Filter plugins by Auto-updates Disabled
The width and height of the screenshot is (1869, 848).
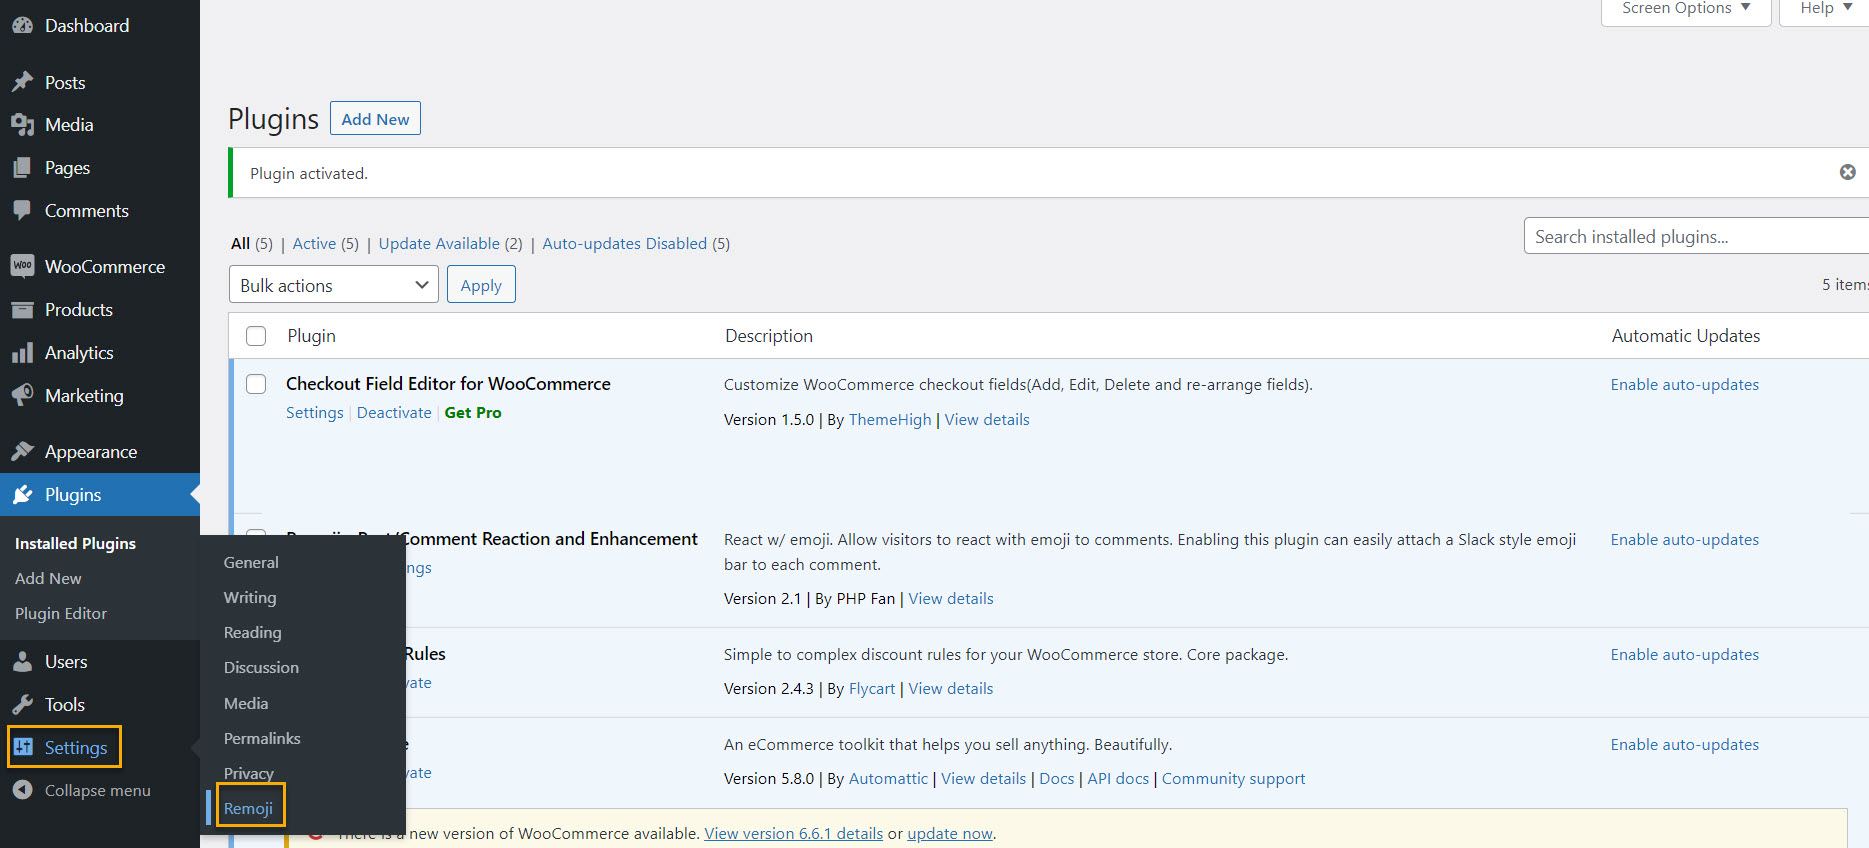tap(625, 244)
